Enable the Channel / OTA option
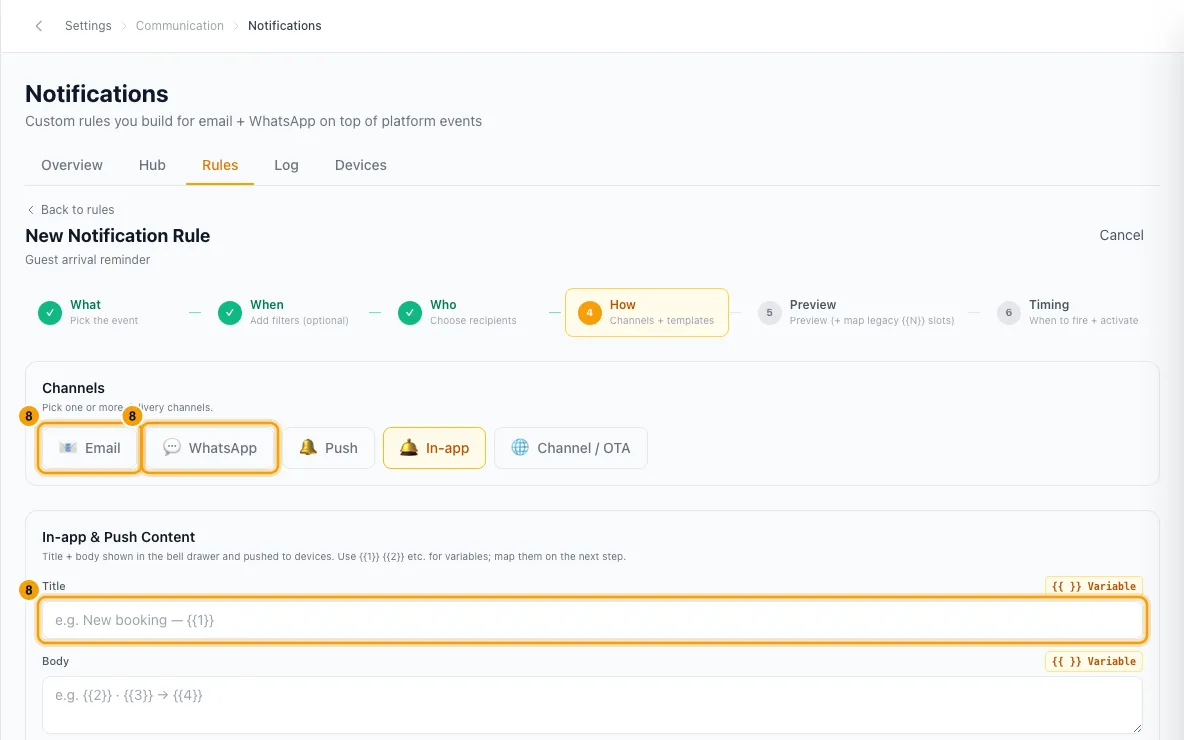Viewport: 1184px width, 740px height. click(571, 448)
